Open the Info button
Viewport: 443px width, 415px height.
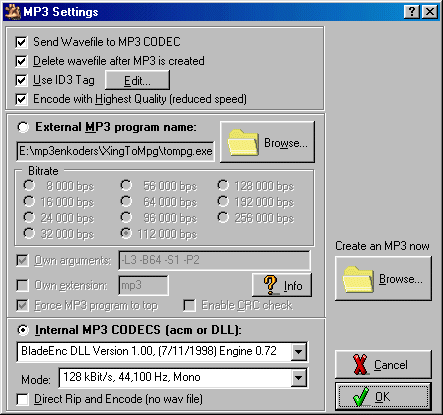pos(282,285)
